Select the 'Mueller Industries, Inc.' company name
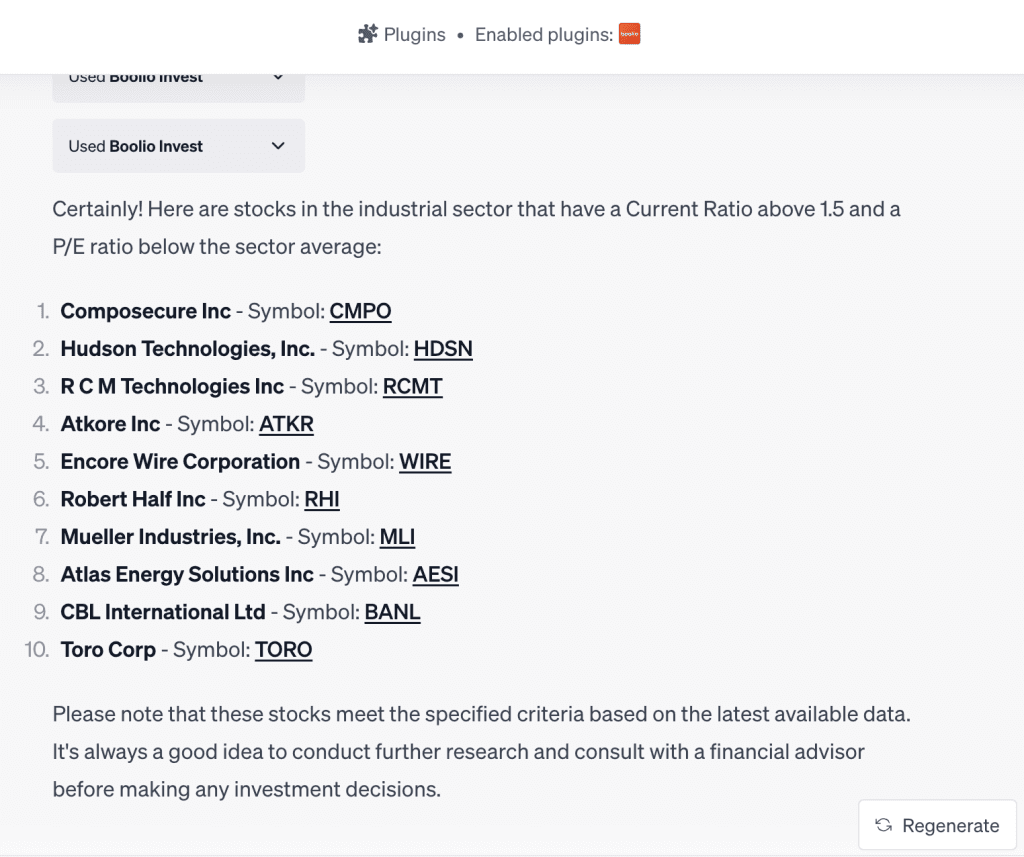 (x=170, y=536)
